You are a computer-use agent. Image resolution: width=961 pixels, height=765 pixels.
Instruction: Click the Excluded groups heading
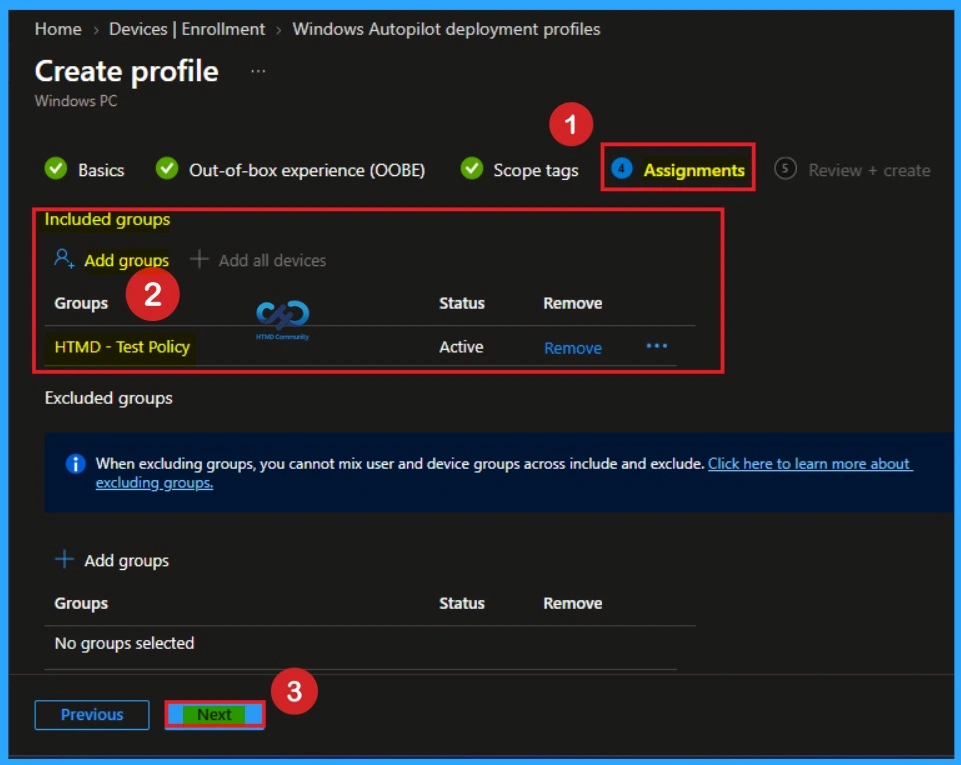pos(108,398)
